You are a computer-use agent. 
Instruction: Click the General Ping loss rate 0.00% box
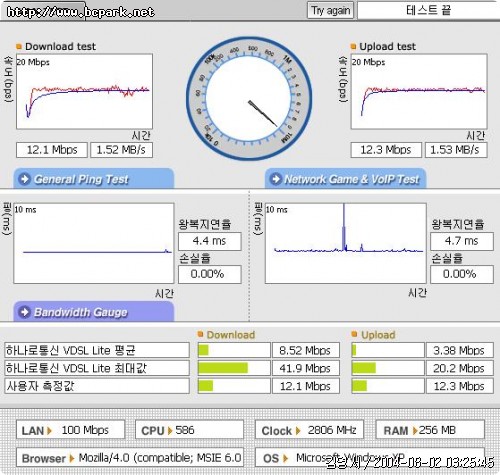pos(210,274)
